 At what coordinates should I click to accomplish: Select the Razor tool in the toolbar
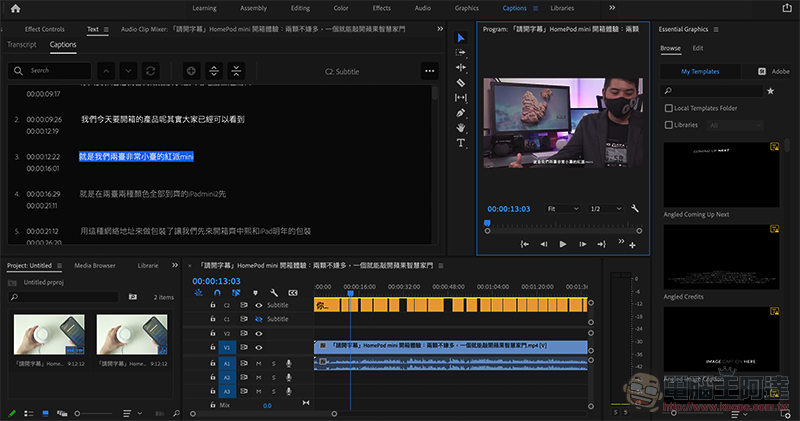click(461, 82)
